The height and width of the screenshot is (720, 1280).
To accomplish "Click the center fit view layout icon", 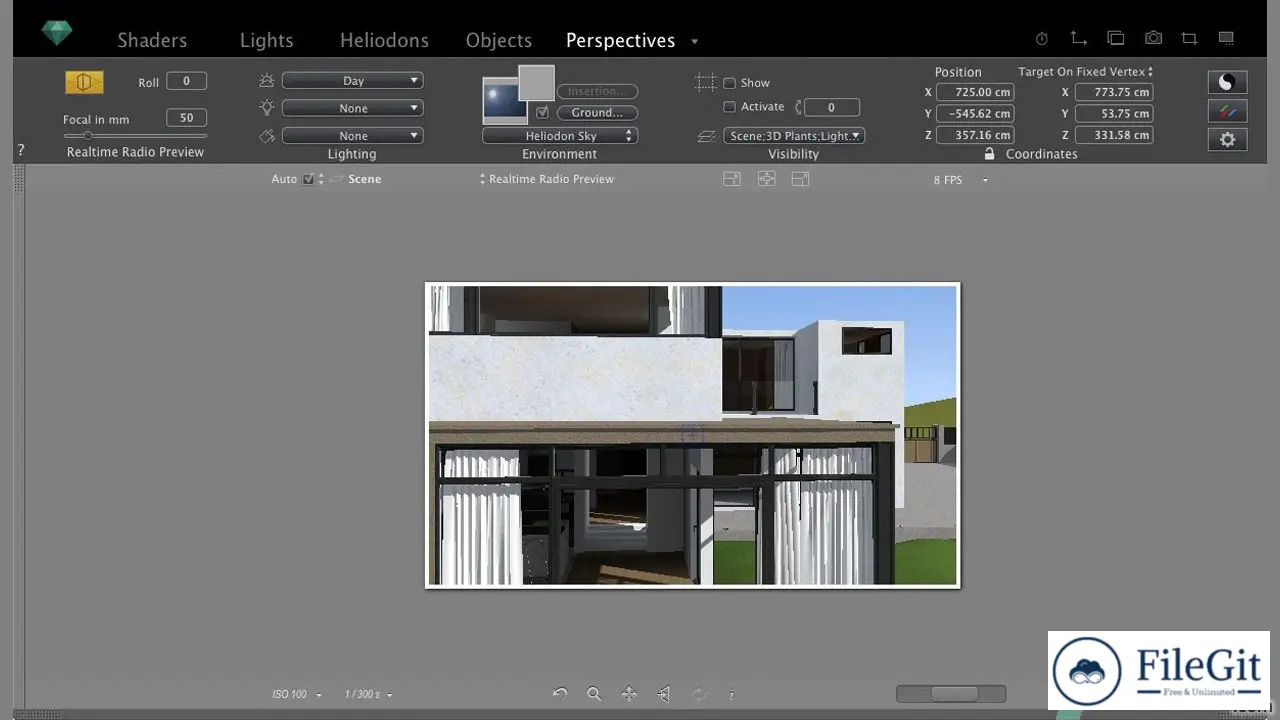I will pos(766,179).
